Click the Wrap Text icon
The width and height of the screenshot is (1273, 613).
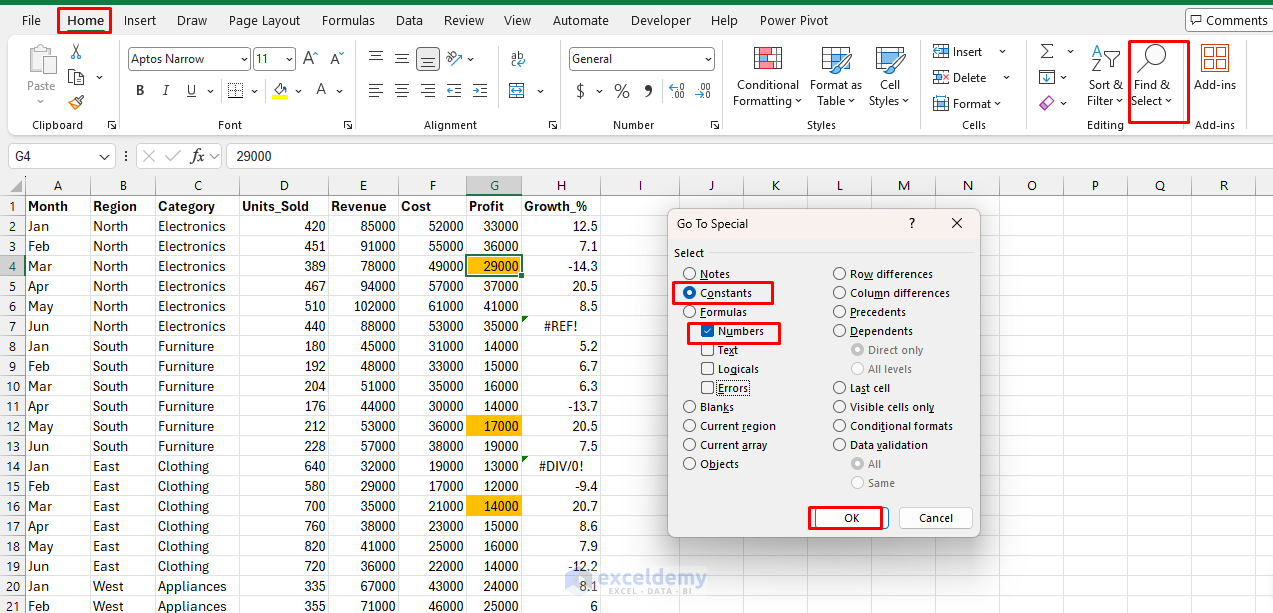[x=518, y=59]
